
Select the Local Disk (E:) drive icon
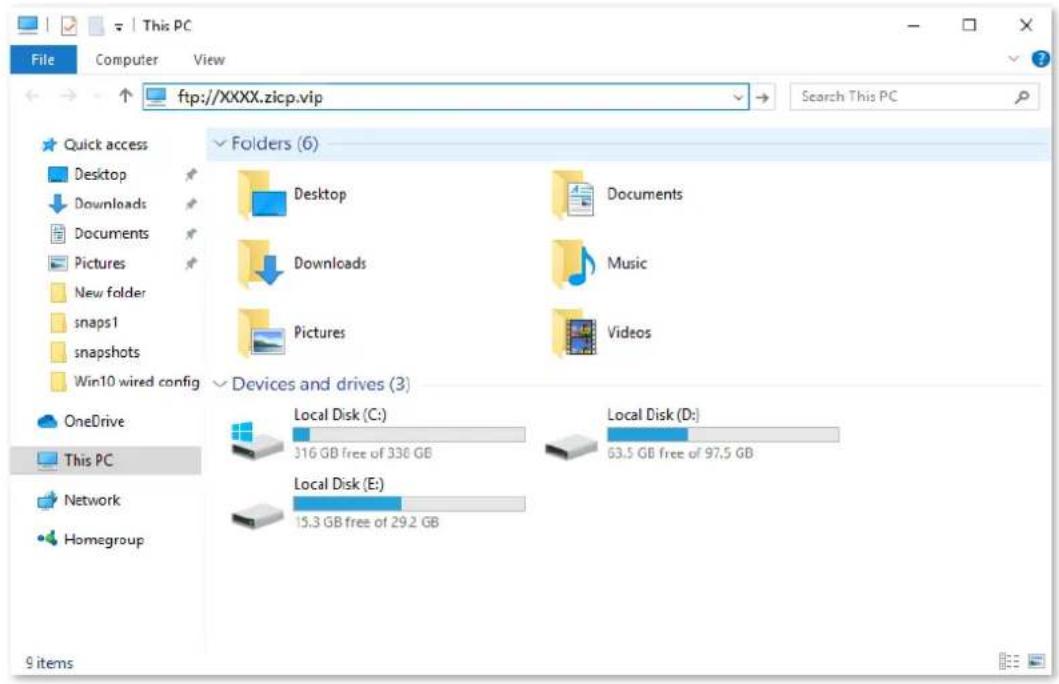pos(257,515)
